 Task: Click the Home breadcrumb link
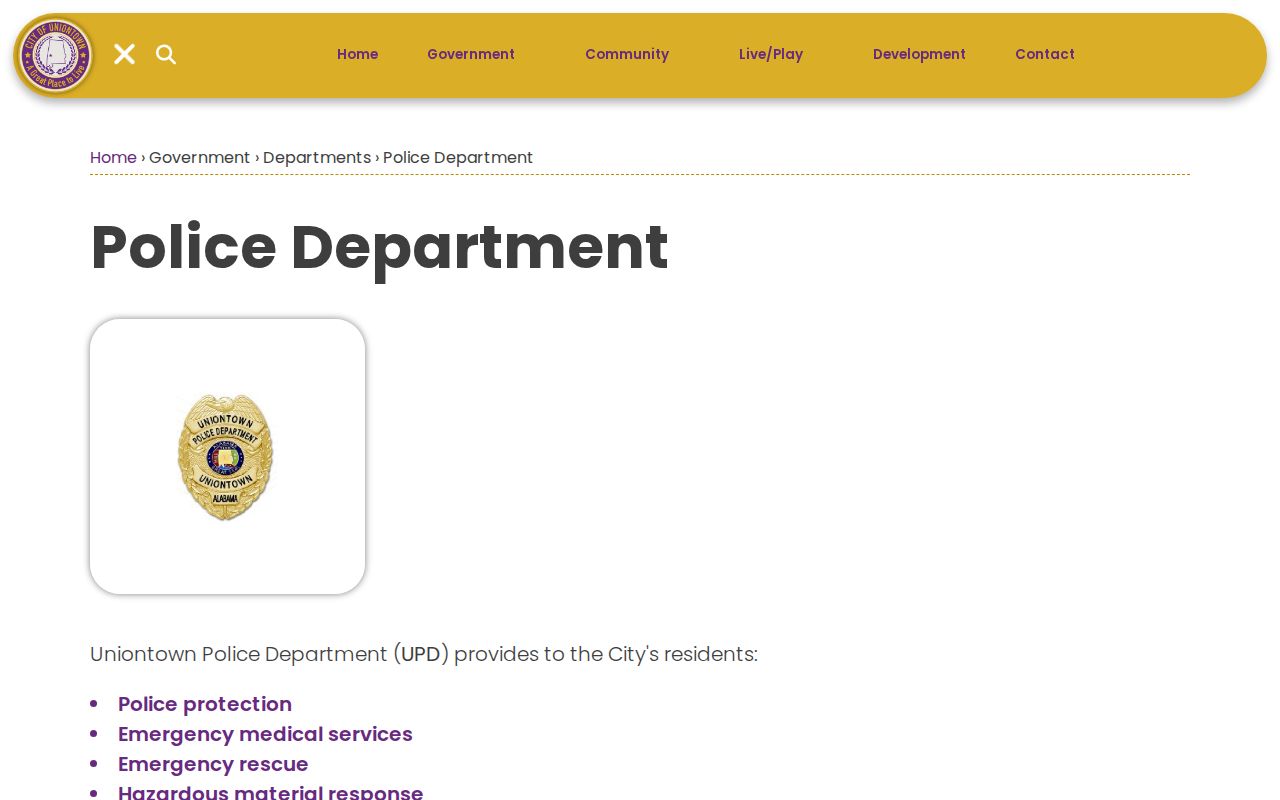(x=113, y=158)
